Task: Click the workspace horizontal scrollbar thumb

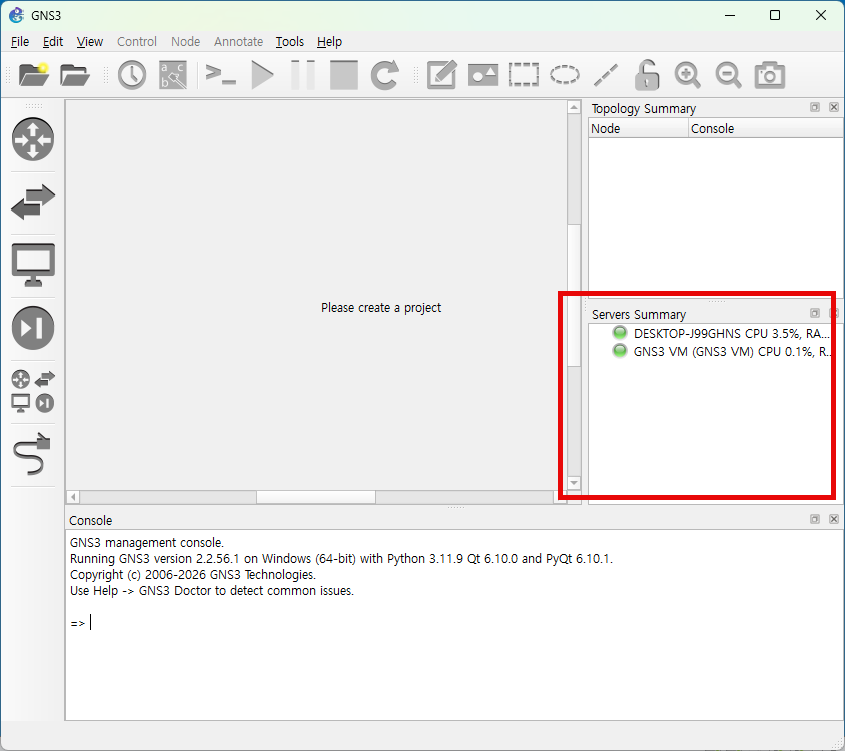Action: 315,497
